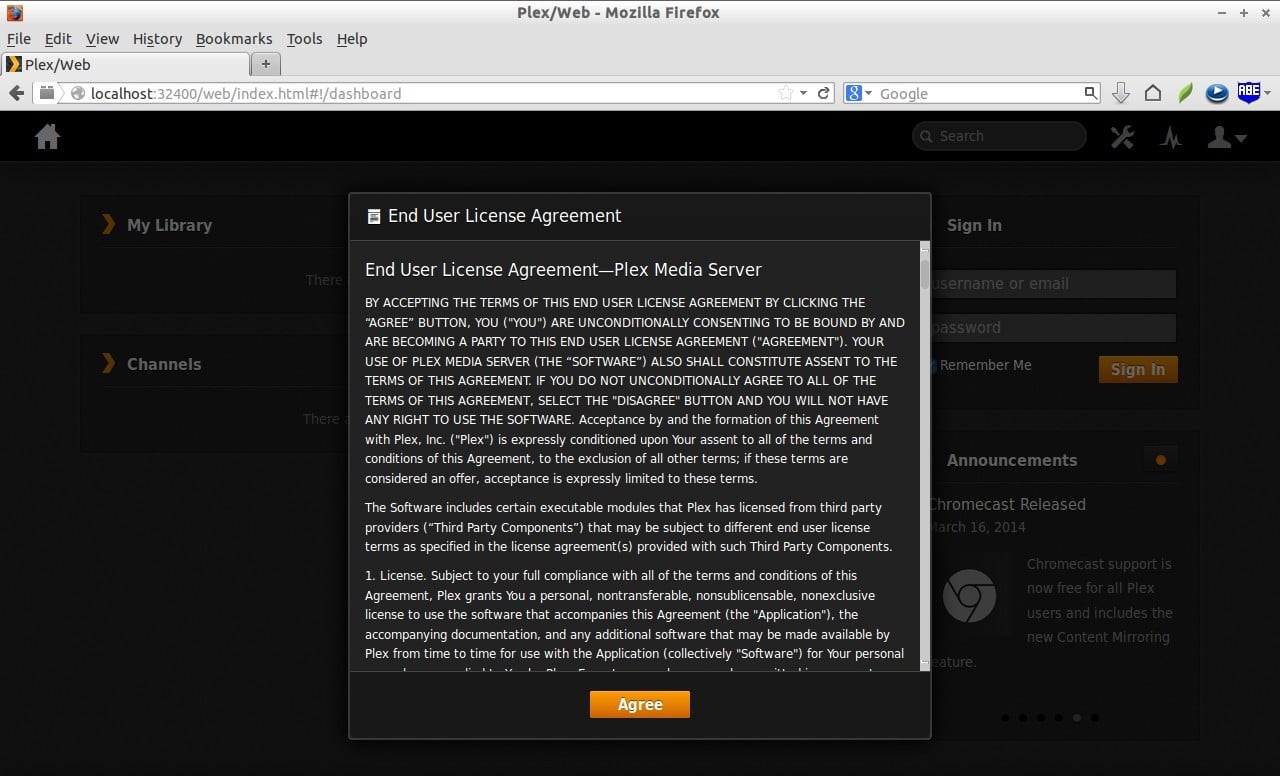Open Plex settings wrench icon
The width and height of the screenshot is (1280, 776).
click(1122, 137)
